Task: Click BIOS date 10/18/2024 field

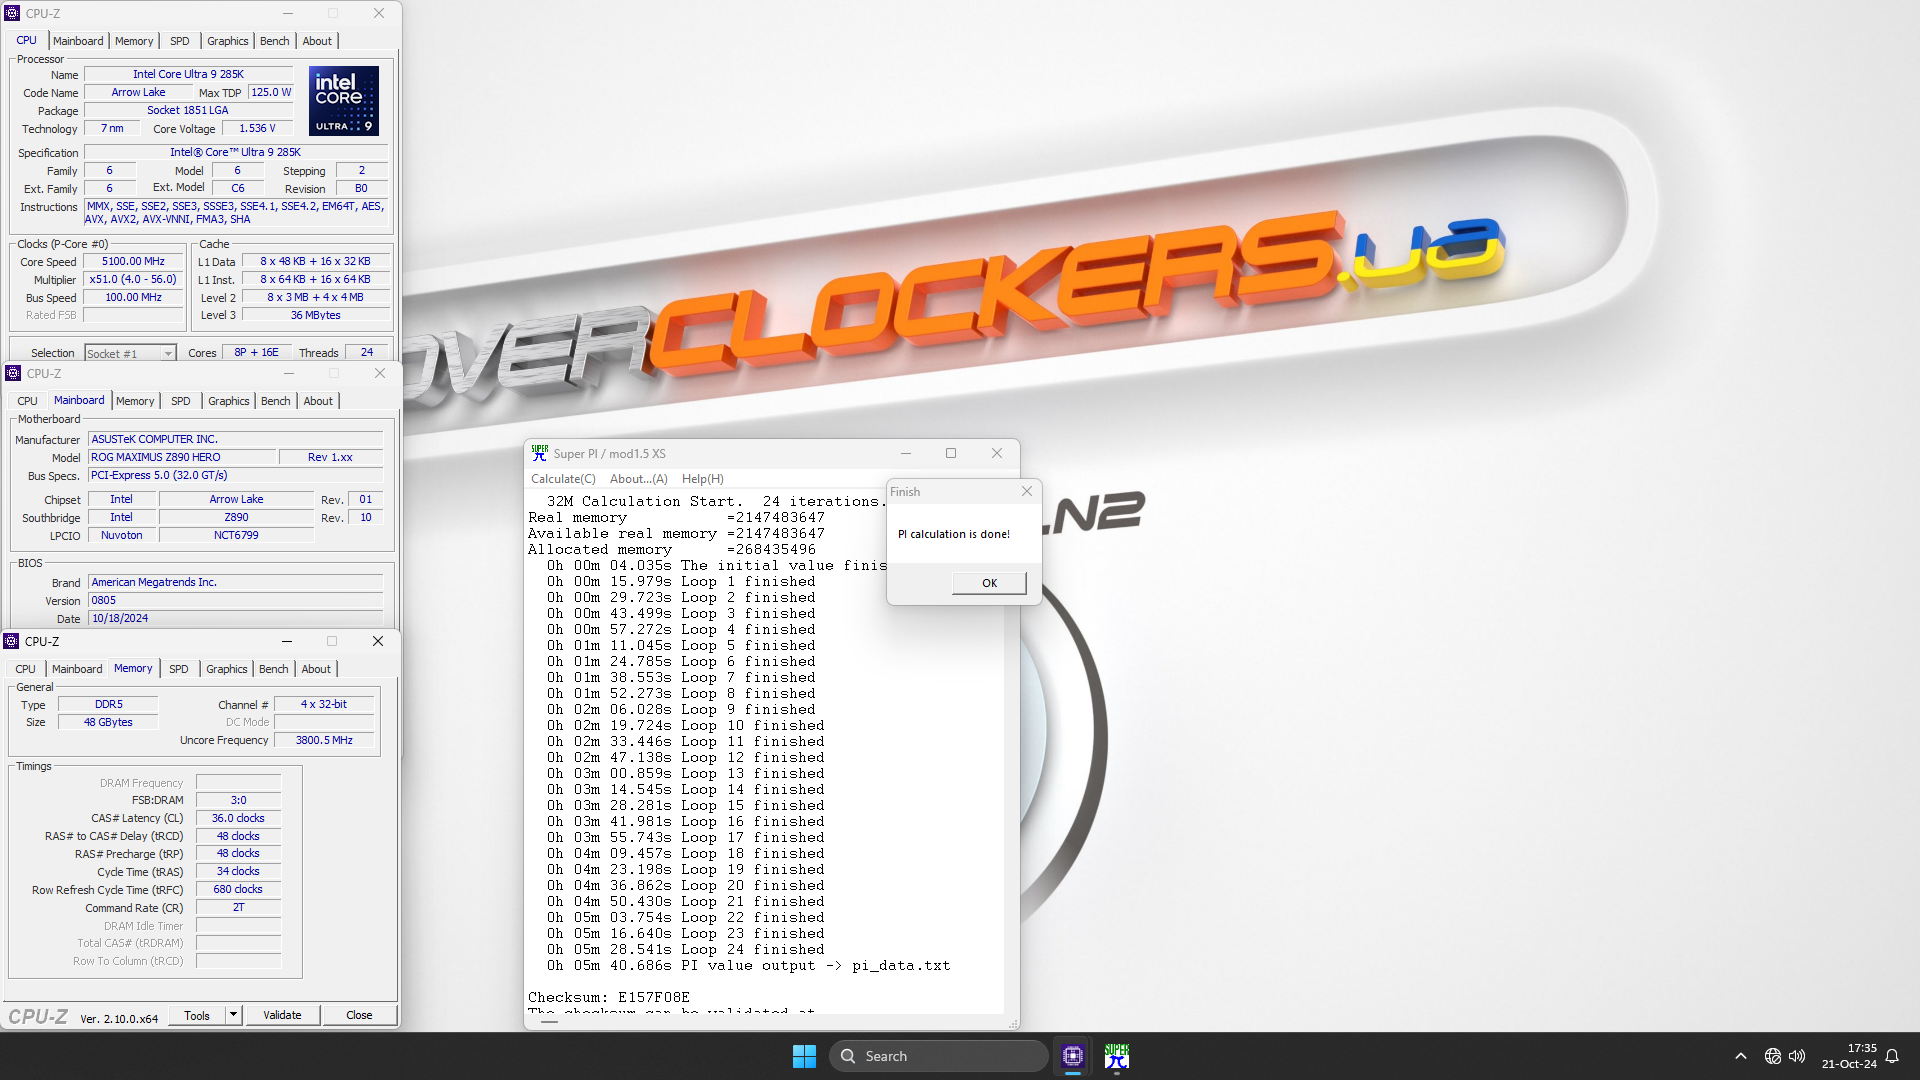Action: pos(235,618)
